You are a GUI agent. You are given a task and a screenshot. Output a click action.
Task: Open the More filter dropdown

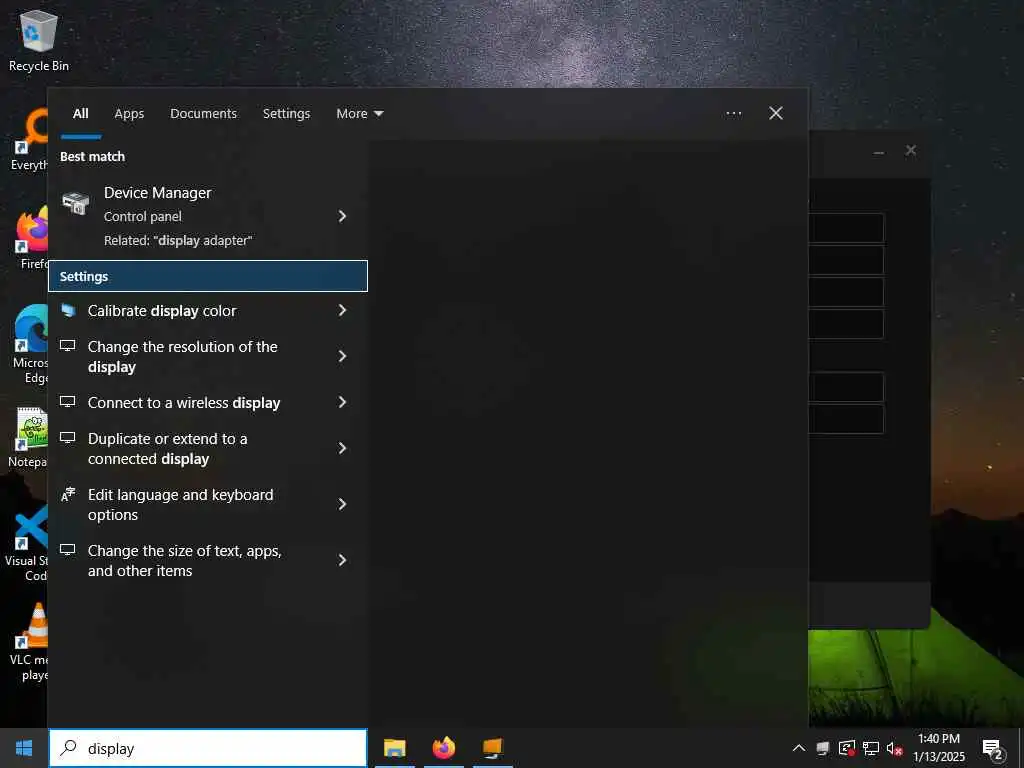pos(360,114)
